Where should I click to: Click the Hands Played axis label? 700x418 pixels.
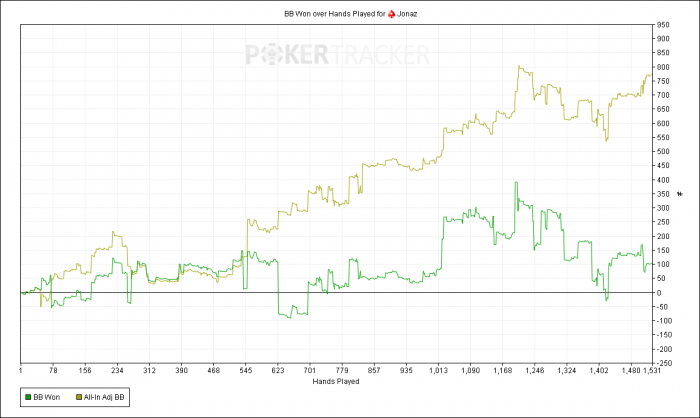coord(336,381)
